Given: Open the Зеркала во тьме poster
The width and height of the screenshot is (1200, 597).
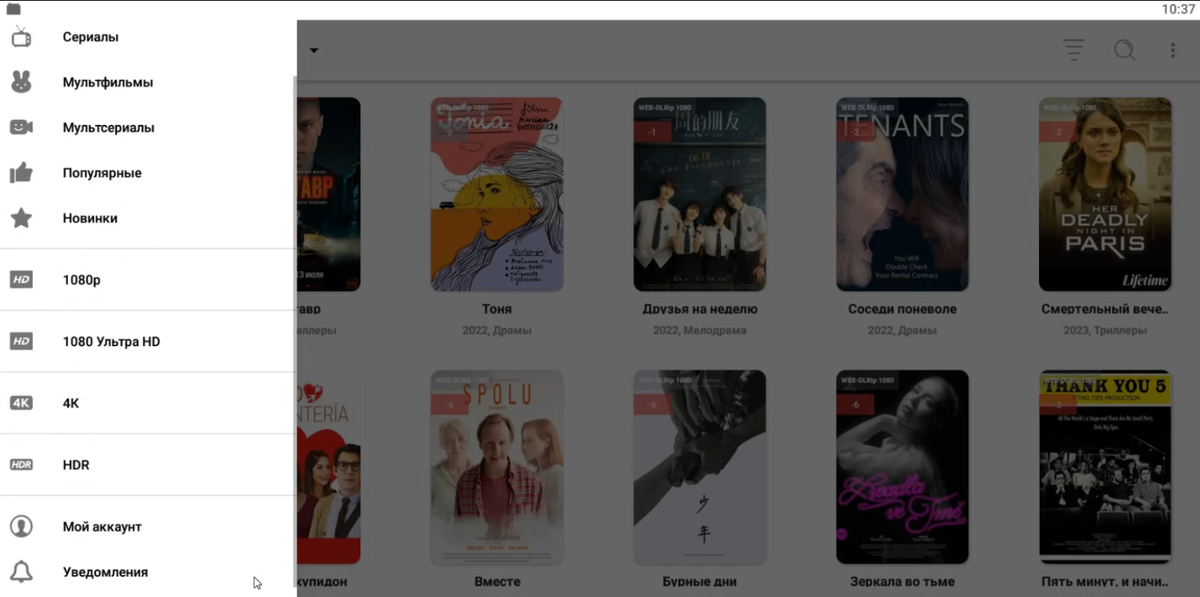Looking at the screenshot, I should [902, 467].
